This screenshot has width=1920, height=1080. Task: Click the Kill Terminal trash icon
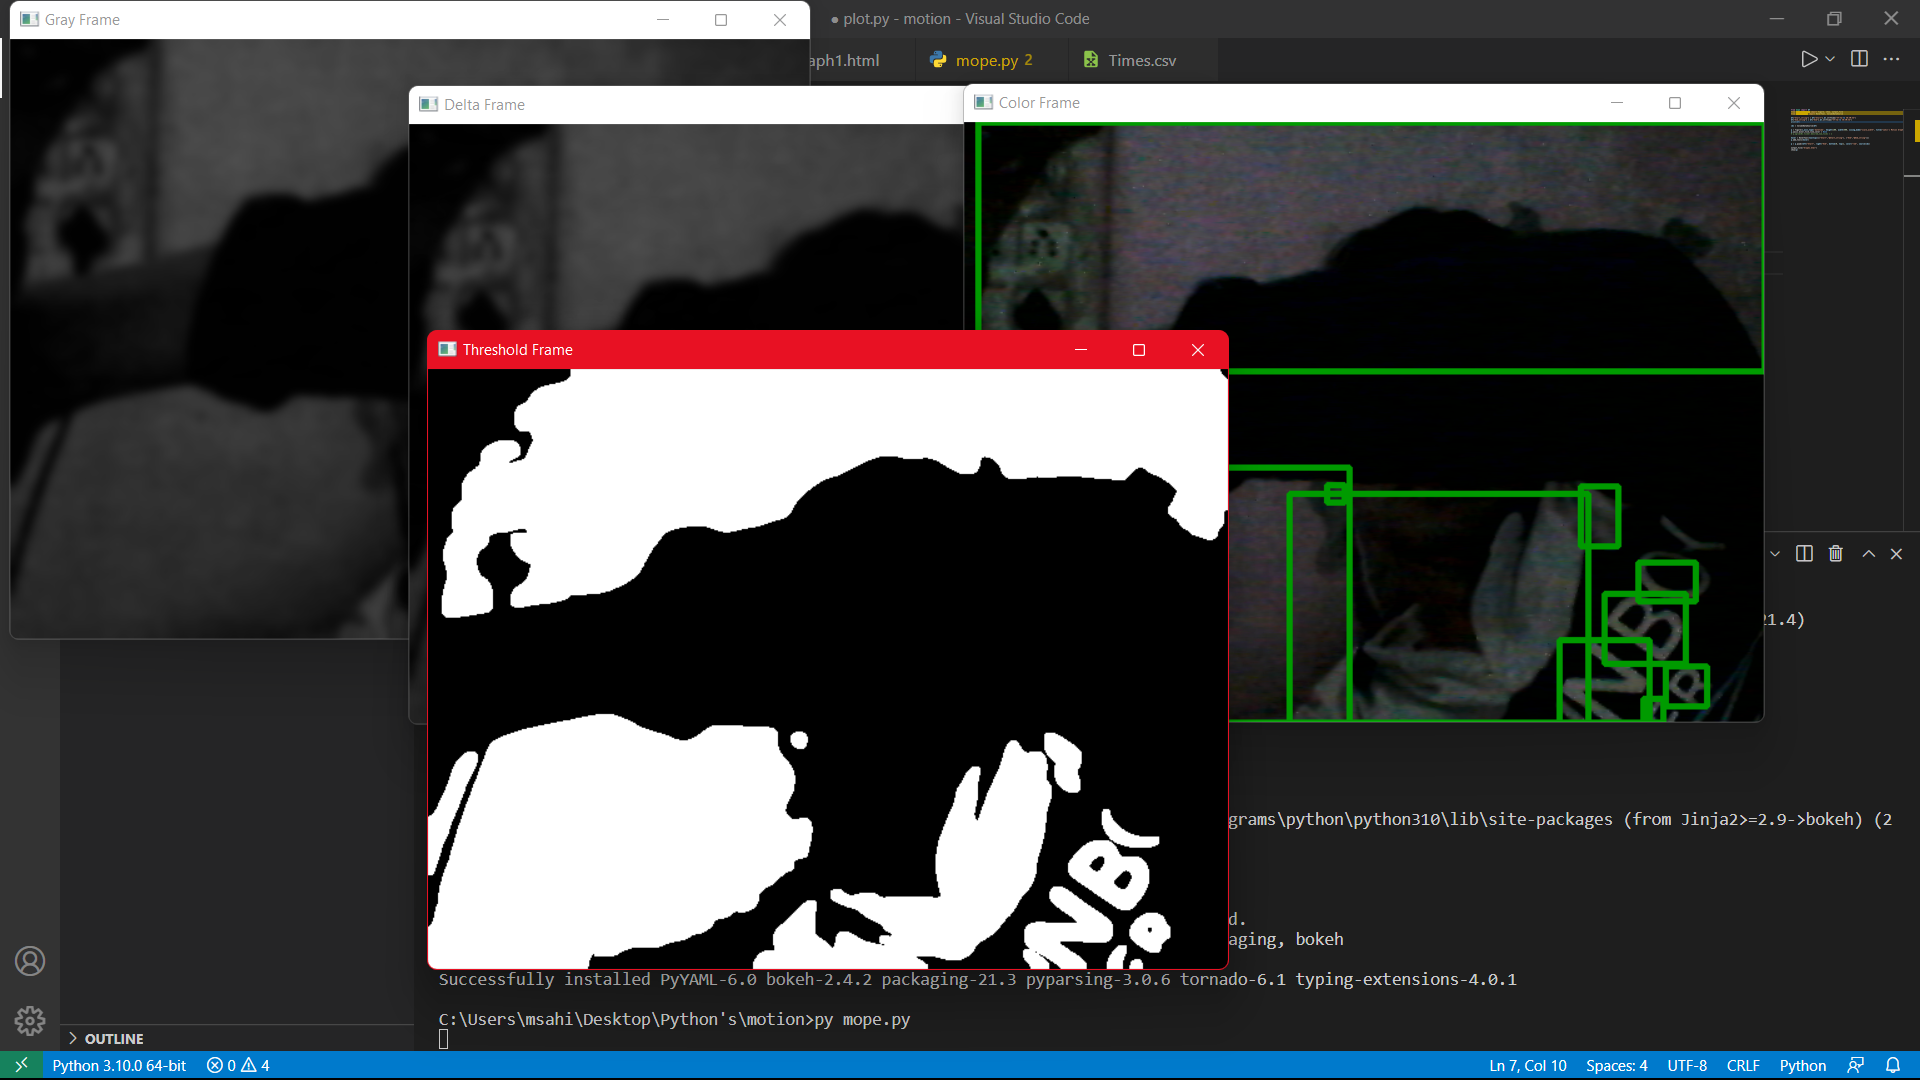[x=1835, y=554]
